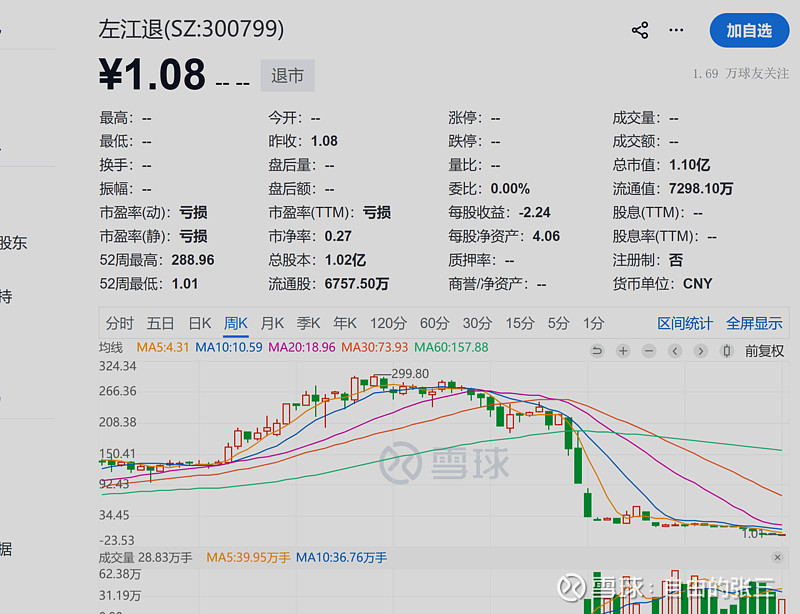Select the 日K tab
The width and height of the screenshot is (800, 614).
click(x=199, y=323)
